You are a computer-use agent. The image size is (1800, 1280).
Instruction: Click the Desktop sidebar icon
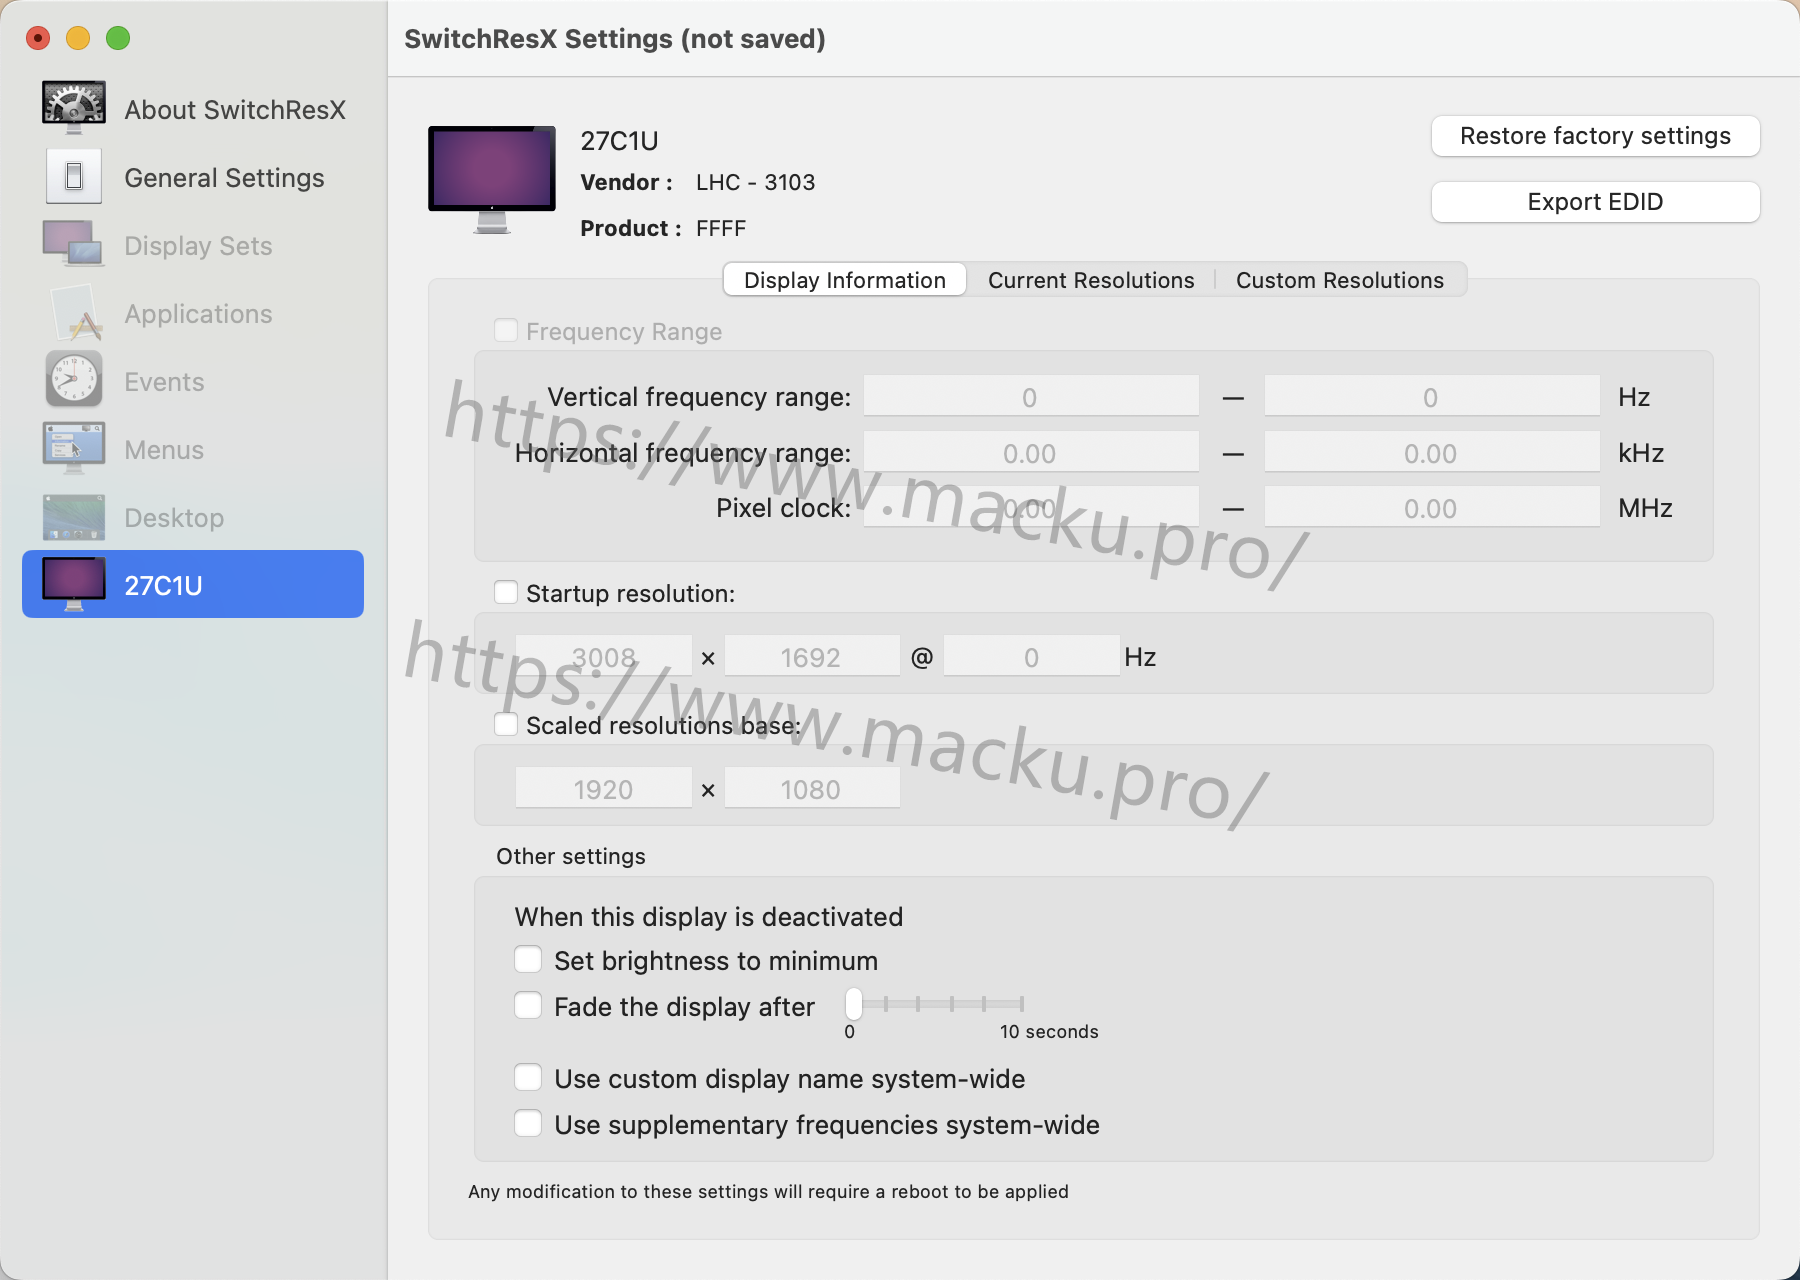(x=74, y=517)
